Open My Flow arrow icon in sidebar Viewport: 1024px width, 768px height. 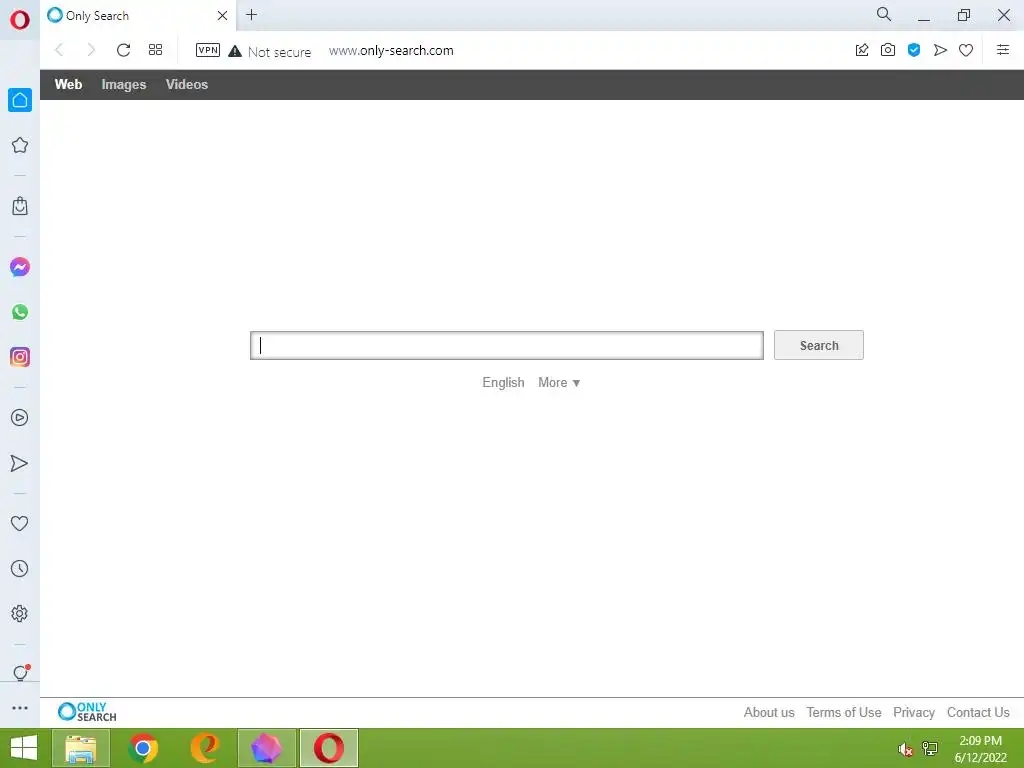point(20,463)
